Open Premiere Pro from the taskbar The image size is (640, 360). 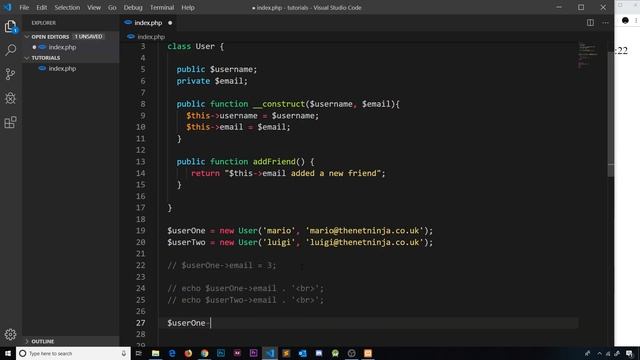[x=253, y=353]
